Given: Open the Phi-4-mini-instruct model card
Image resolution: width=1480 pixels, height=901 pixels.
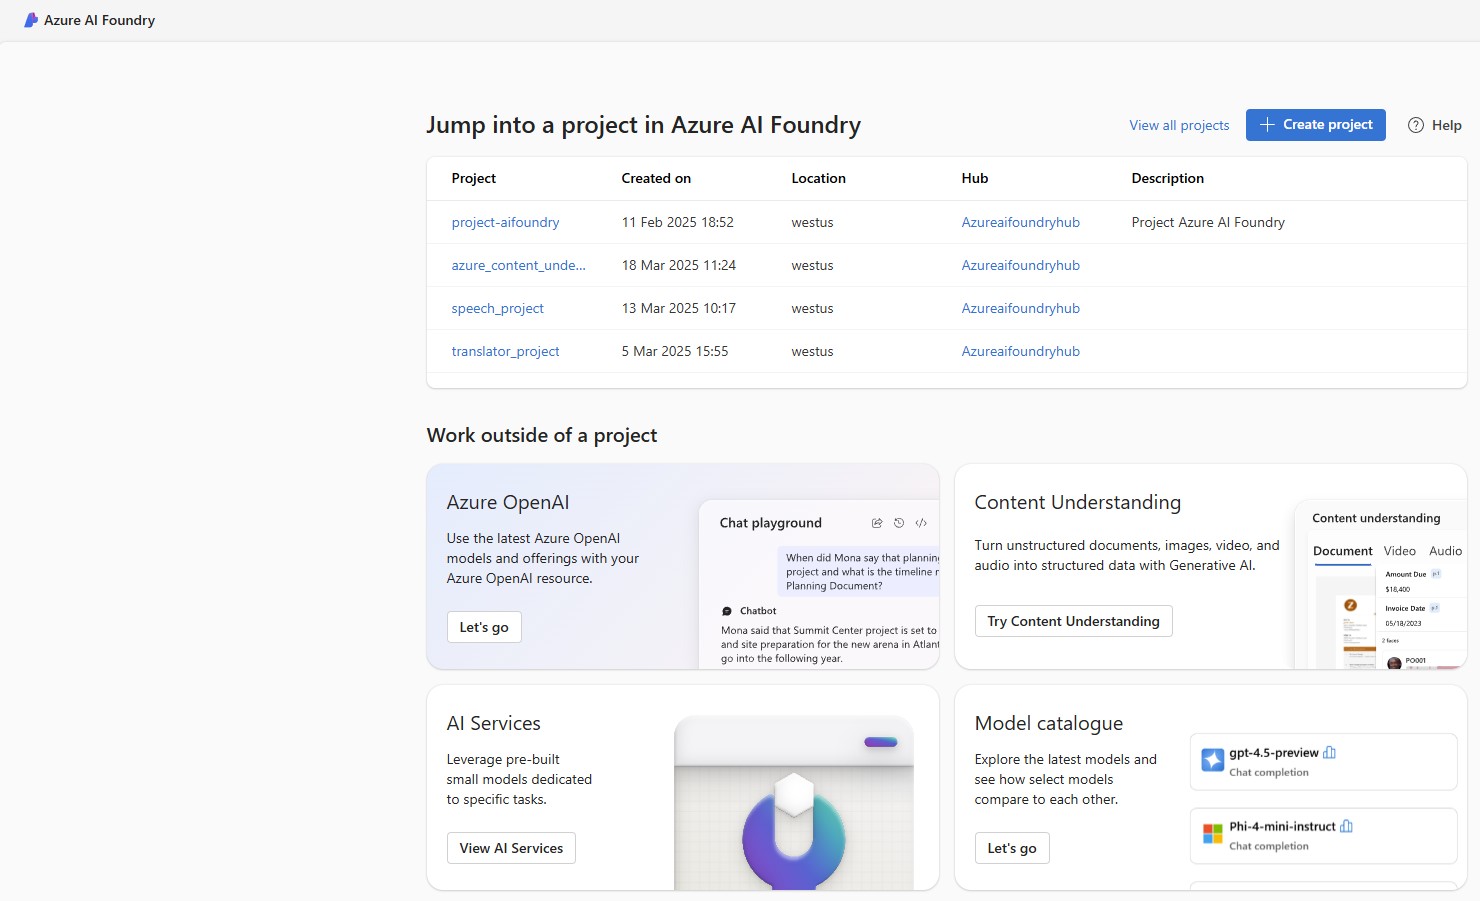Looking at the screenshot, I should click(x=1323, y=836).
